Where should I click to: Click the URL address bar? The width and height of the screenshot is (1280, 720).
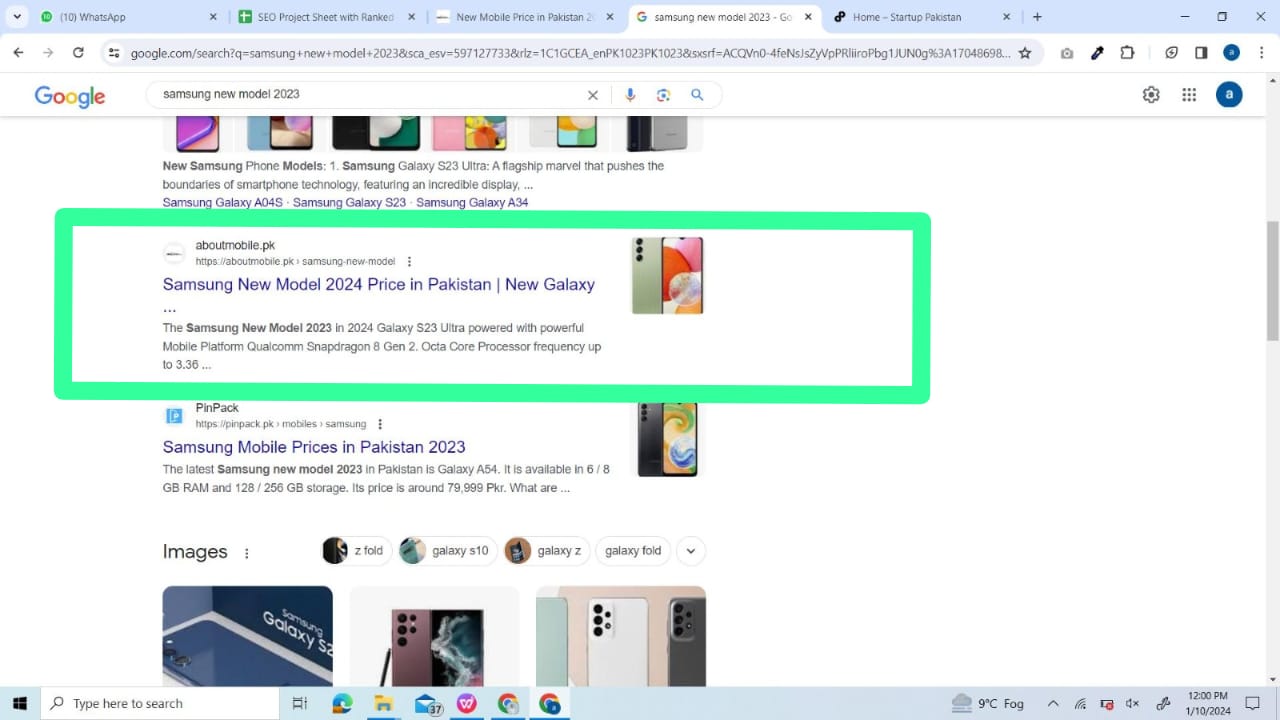[570, 53]
